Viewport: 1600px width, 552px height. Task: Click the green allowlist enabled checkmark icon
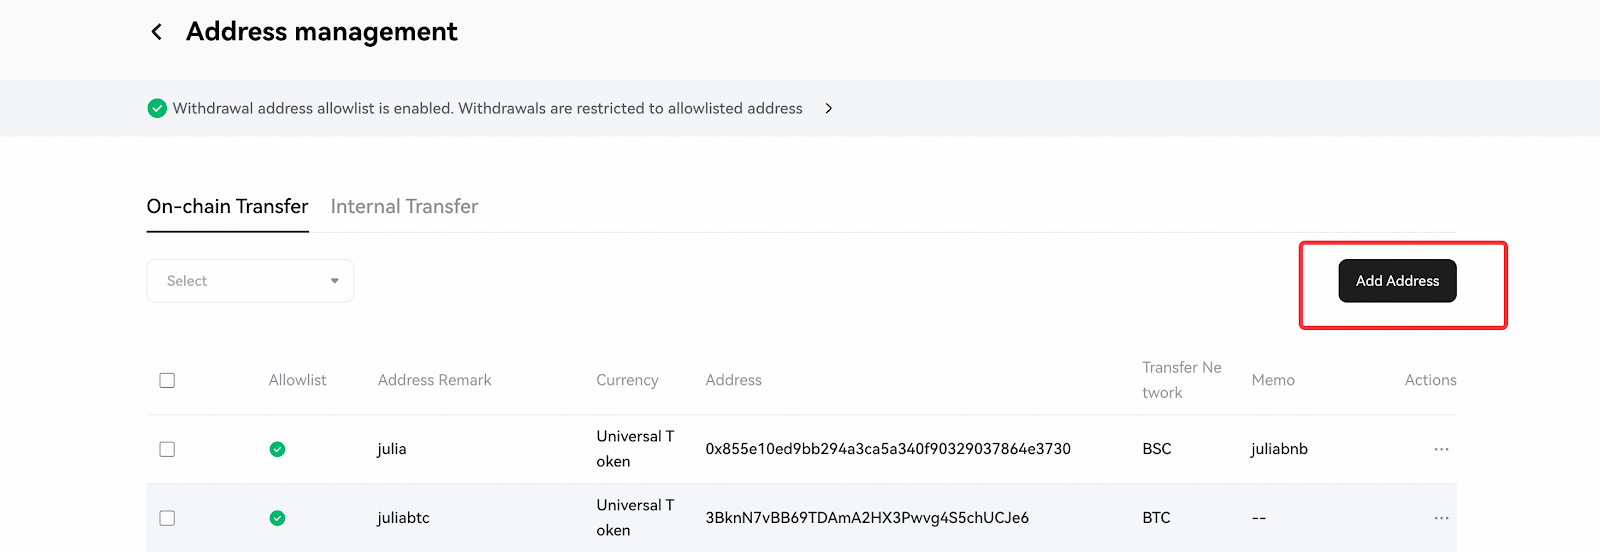[x=157, y=108]
